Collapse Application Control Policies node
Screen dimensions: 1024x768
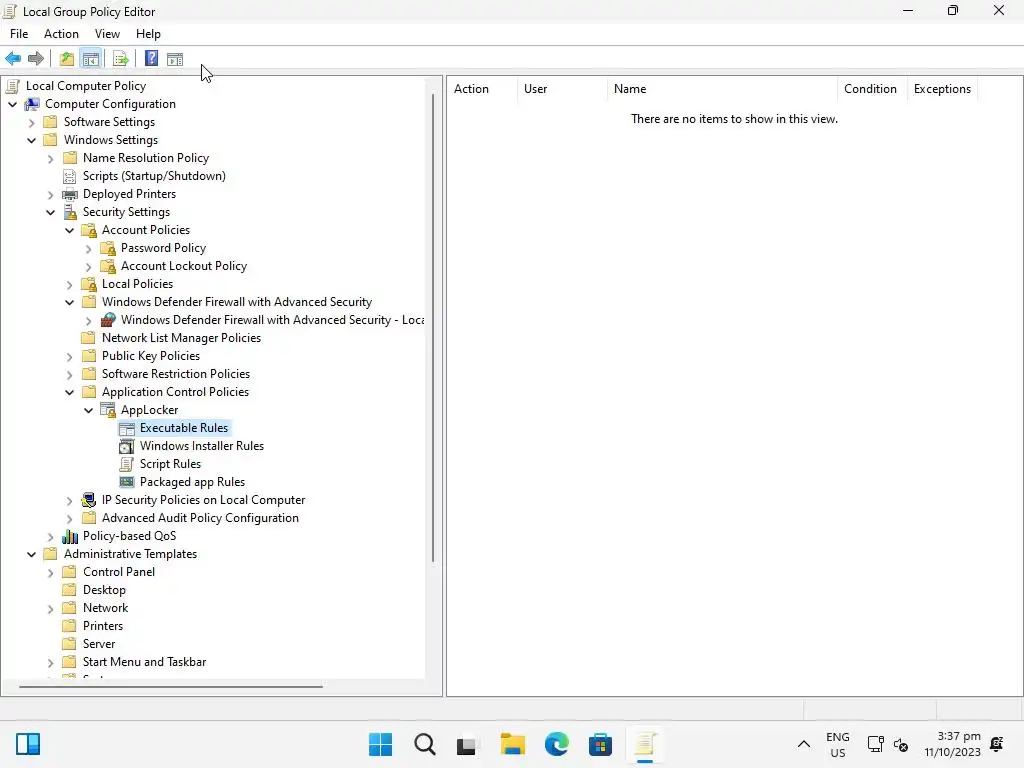point(69,392)
